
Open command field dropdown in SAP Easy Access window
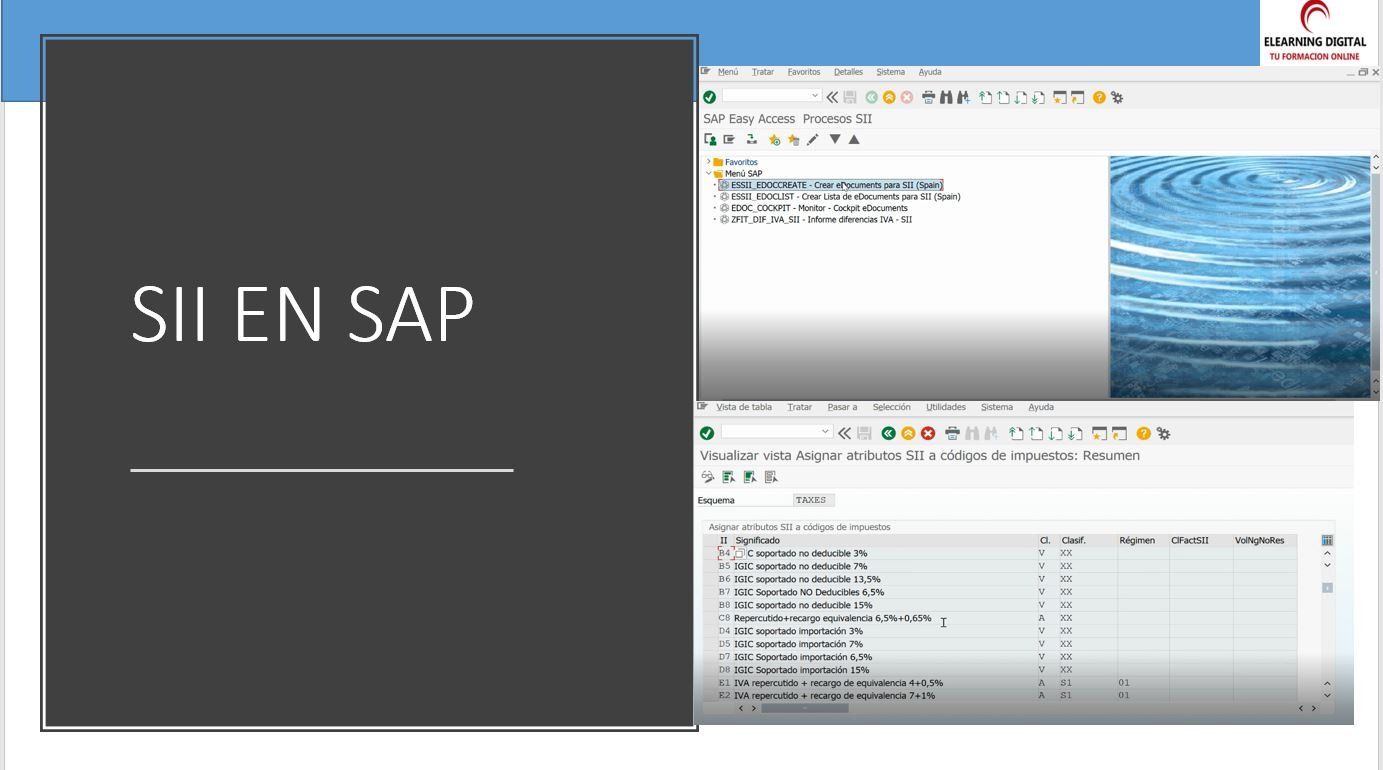pyautogui.click(x=815, y=96)
